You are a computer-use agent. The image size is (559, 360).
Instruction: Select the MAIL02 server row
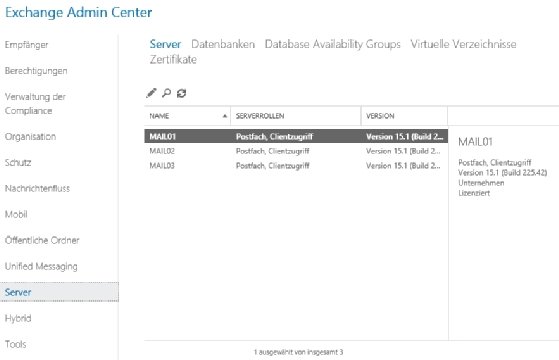(x=296, y=151)
